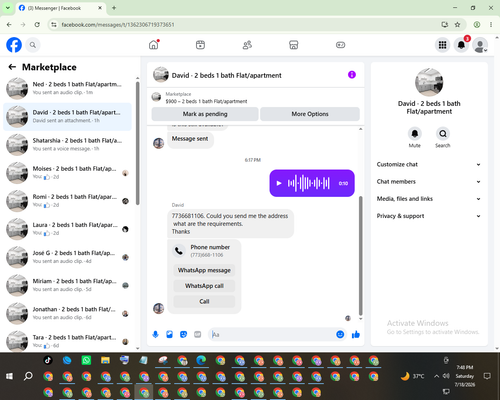
Task: Expand Media, files and links section
Action: pos(429,199)
